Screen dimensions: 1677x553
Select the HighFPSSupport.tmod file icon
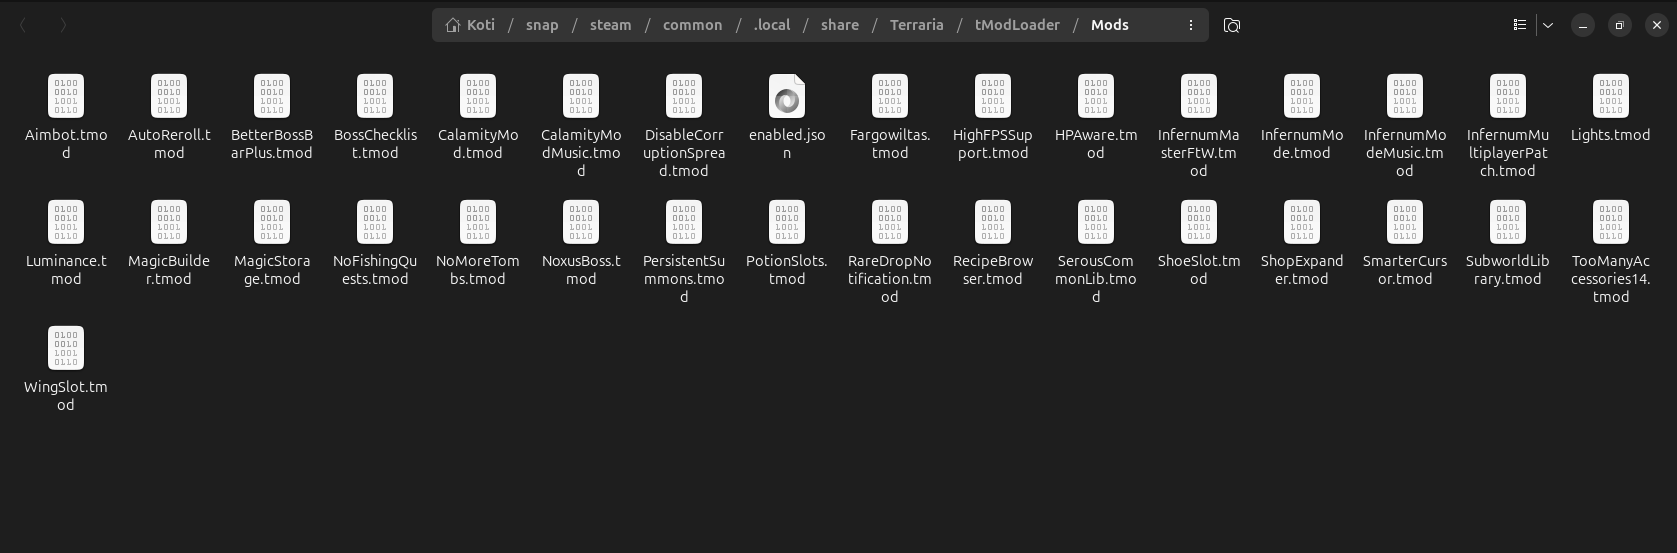point(993,96)
